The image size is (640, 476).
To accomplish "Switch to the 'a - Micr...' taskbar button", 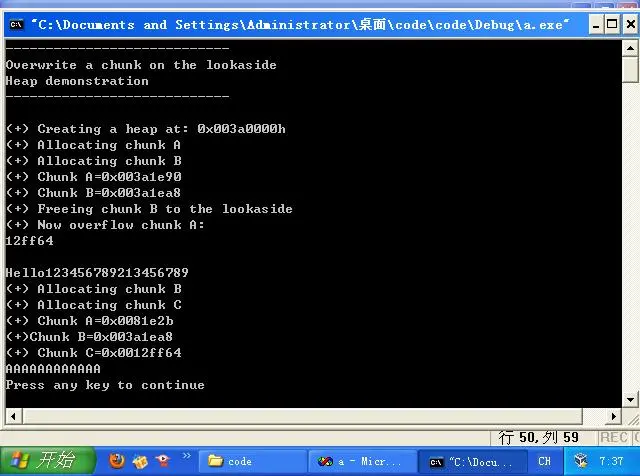I will [x=362, y=462].
